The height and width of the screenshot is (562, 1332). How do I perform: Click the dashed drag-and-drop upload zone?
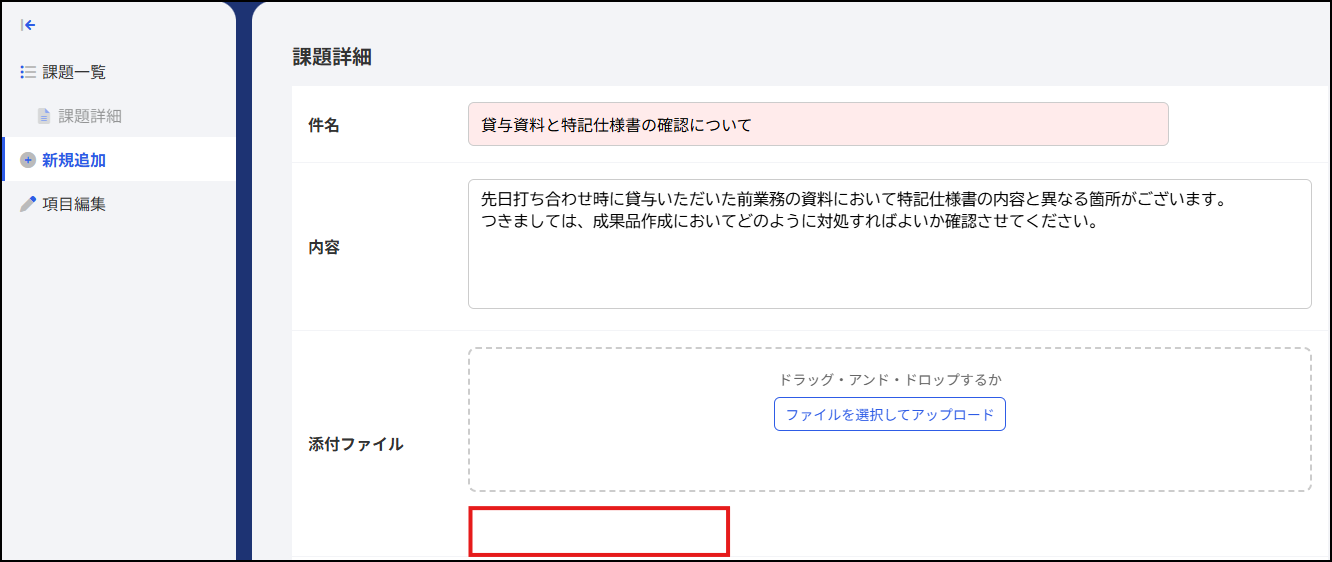point(890,419)
